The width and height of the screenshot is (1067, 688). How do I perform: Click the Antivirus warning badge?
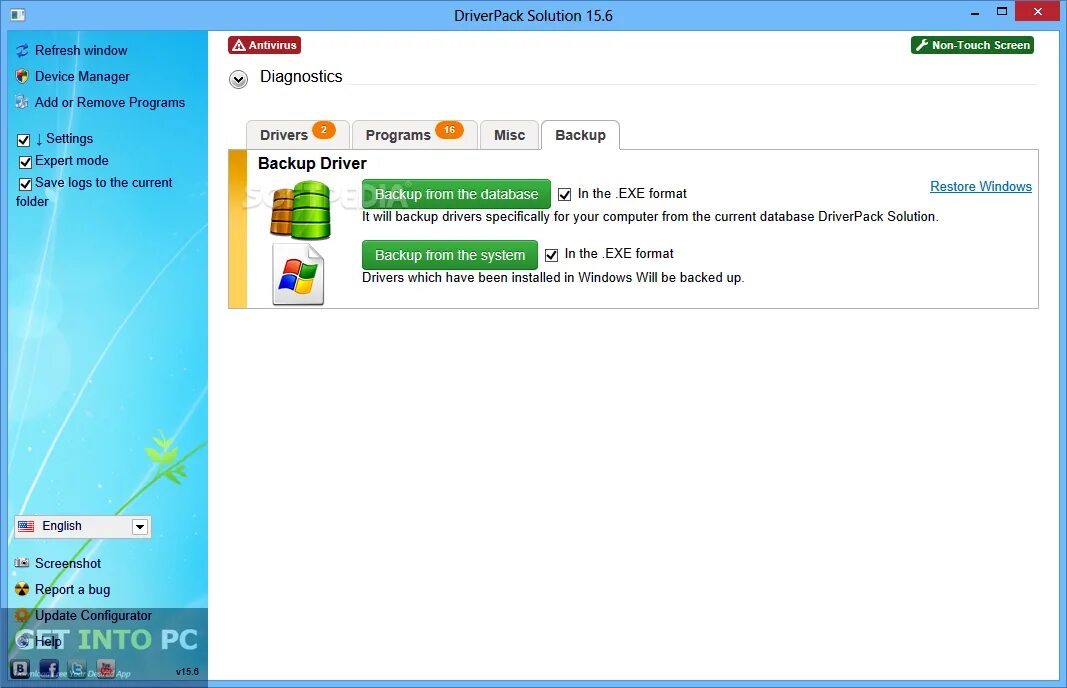click(x=264, y=45)
